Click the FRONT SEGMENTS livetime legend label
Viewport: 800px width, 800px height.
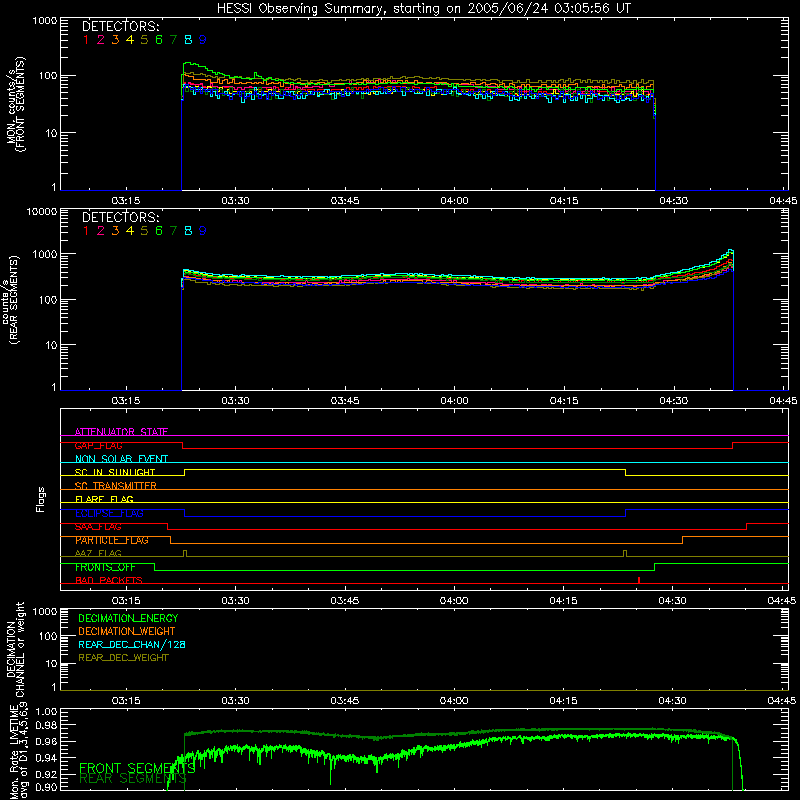point(137,768)
